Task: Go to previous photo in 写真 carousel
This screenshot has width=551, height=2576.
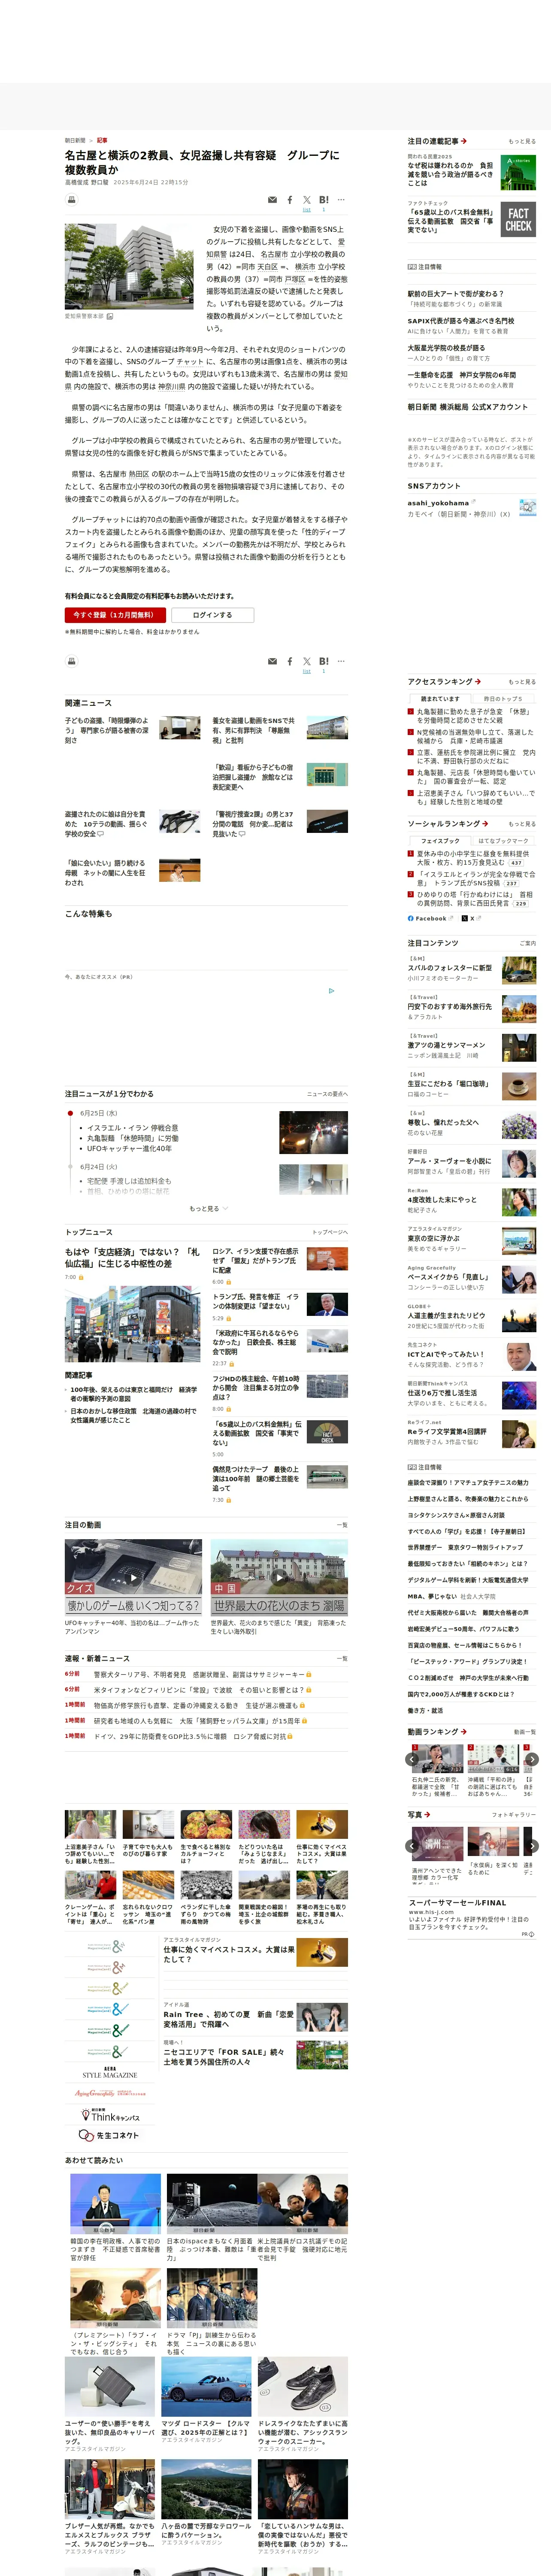Action: pyautogui.click(x=412, y=1846)
